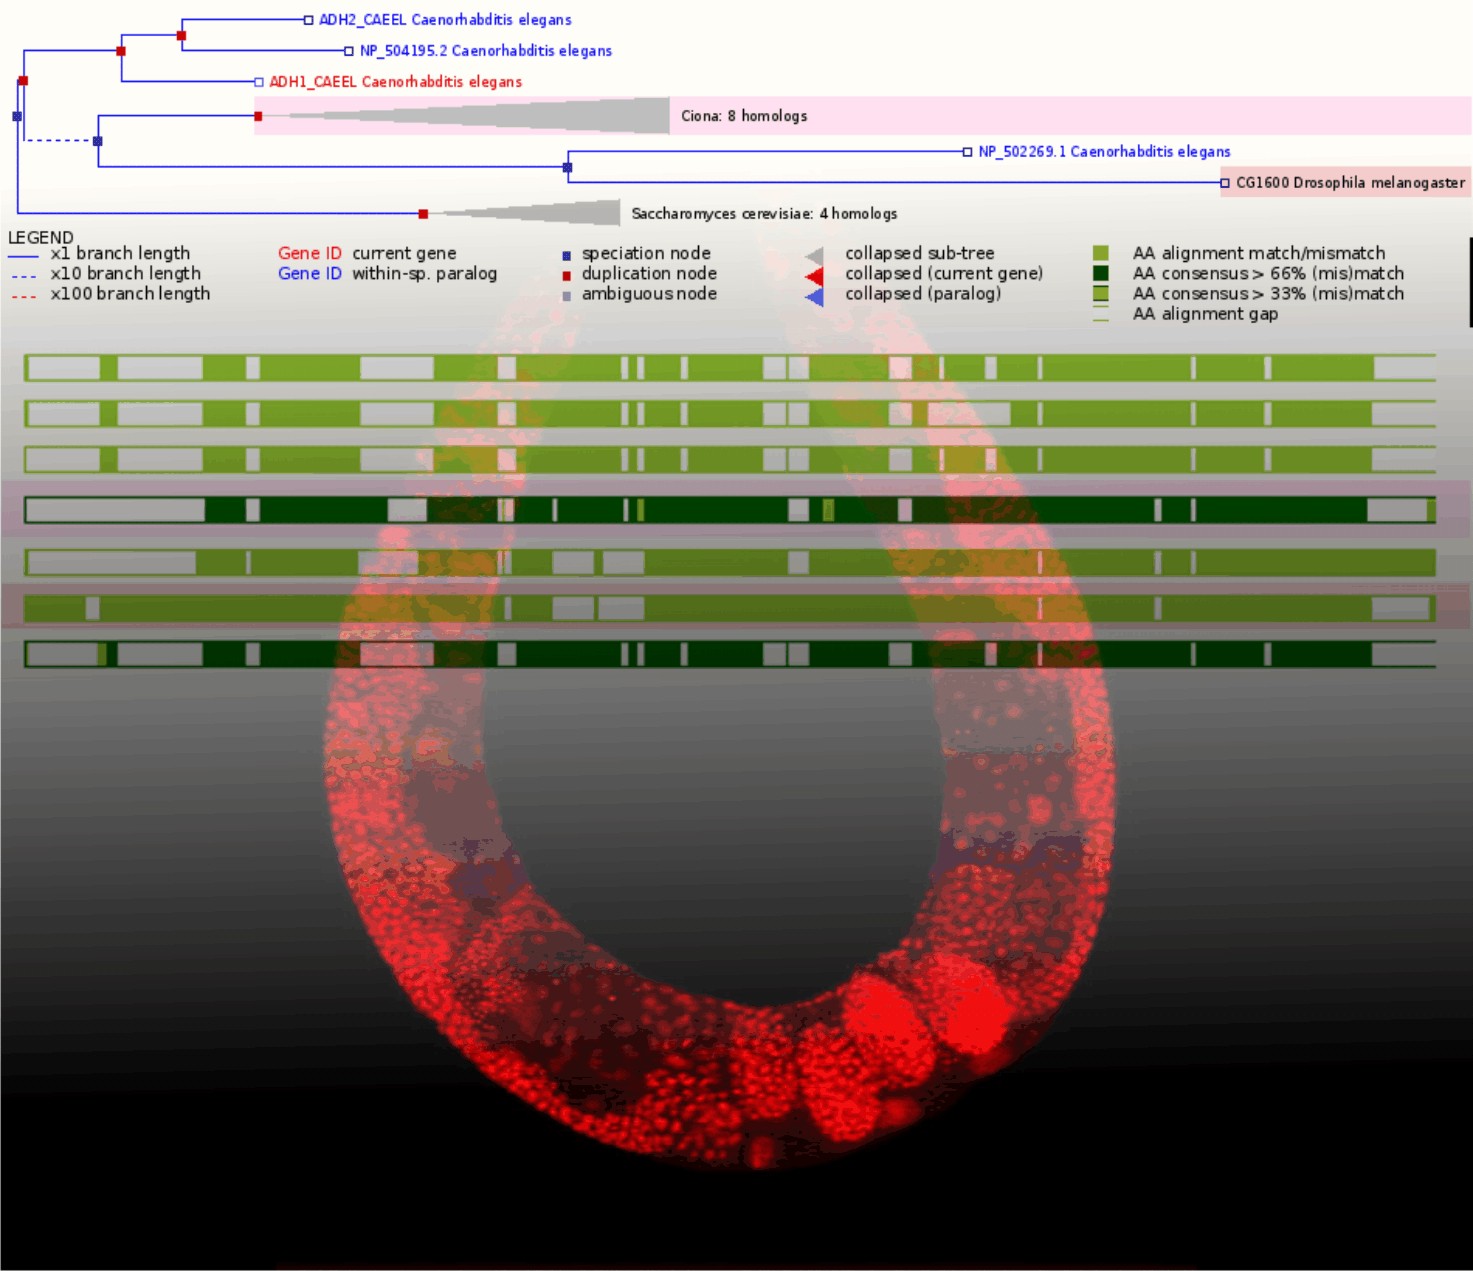Screen dimensions: 1473x1271
Task: Click the NP_504195.2 Caenorhabditis elegans label
Action: [485, 51]
